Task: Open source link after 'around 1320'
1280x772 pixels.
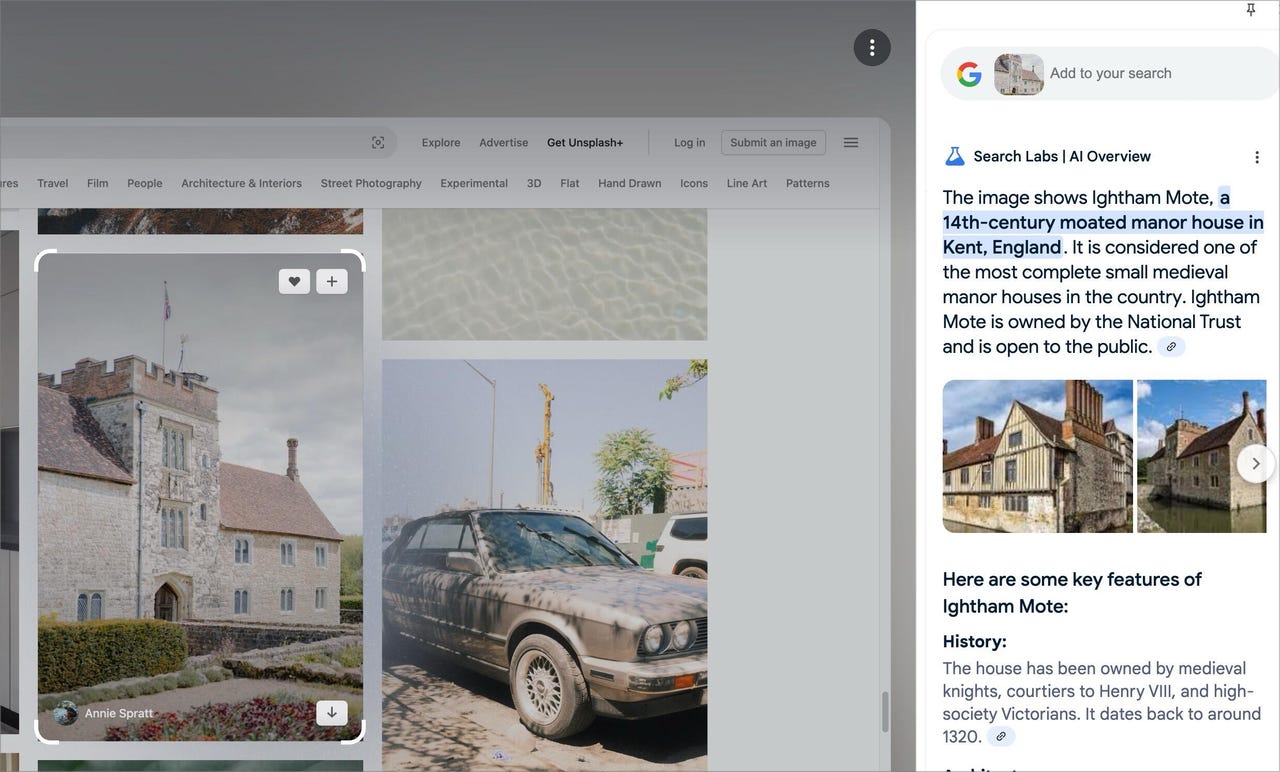Action: pos(1001,737)
